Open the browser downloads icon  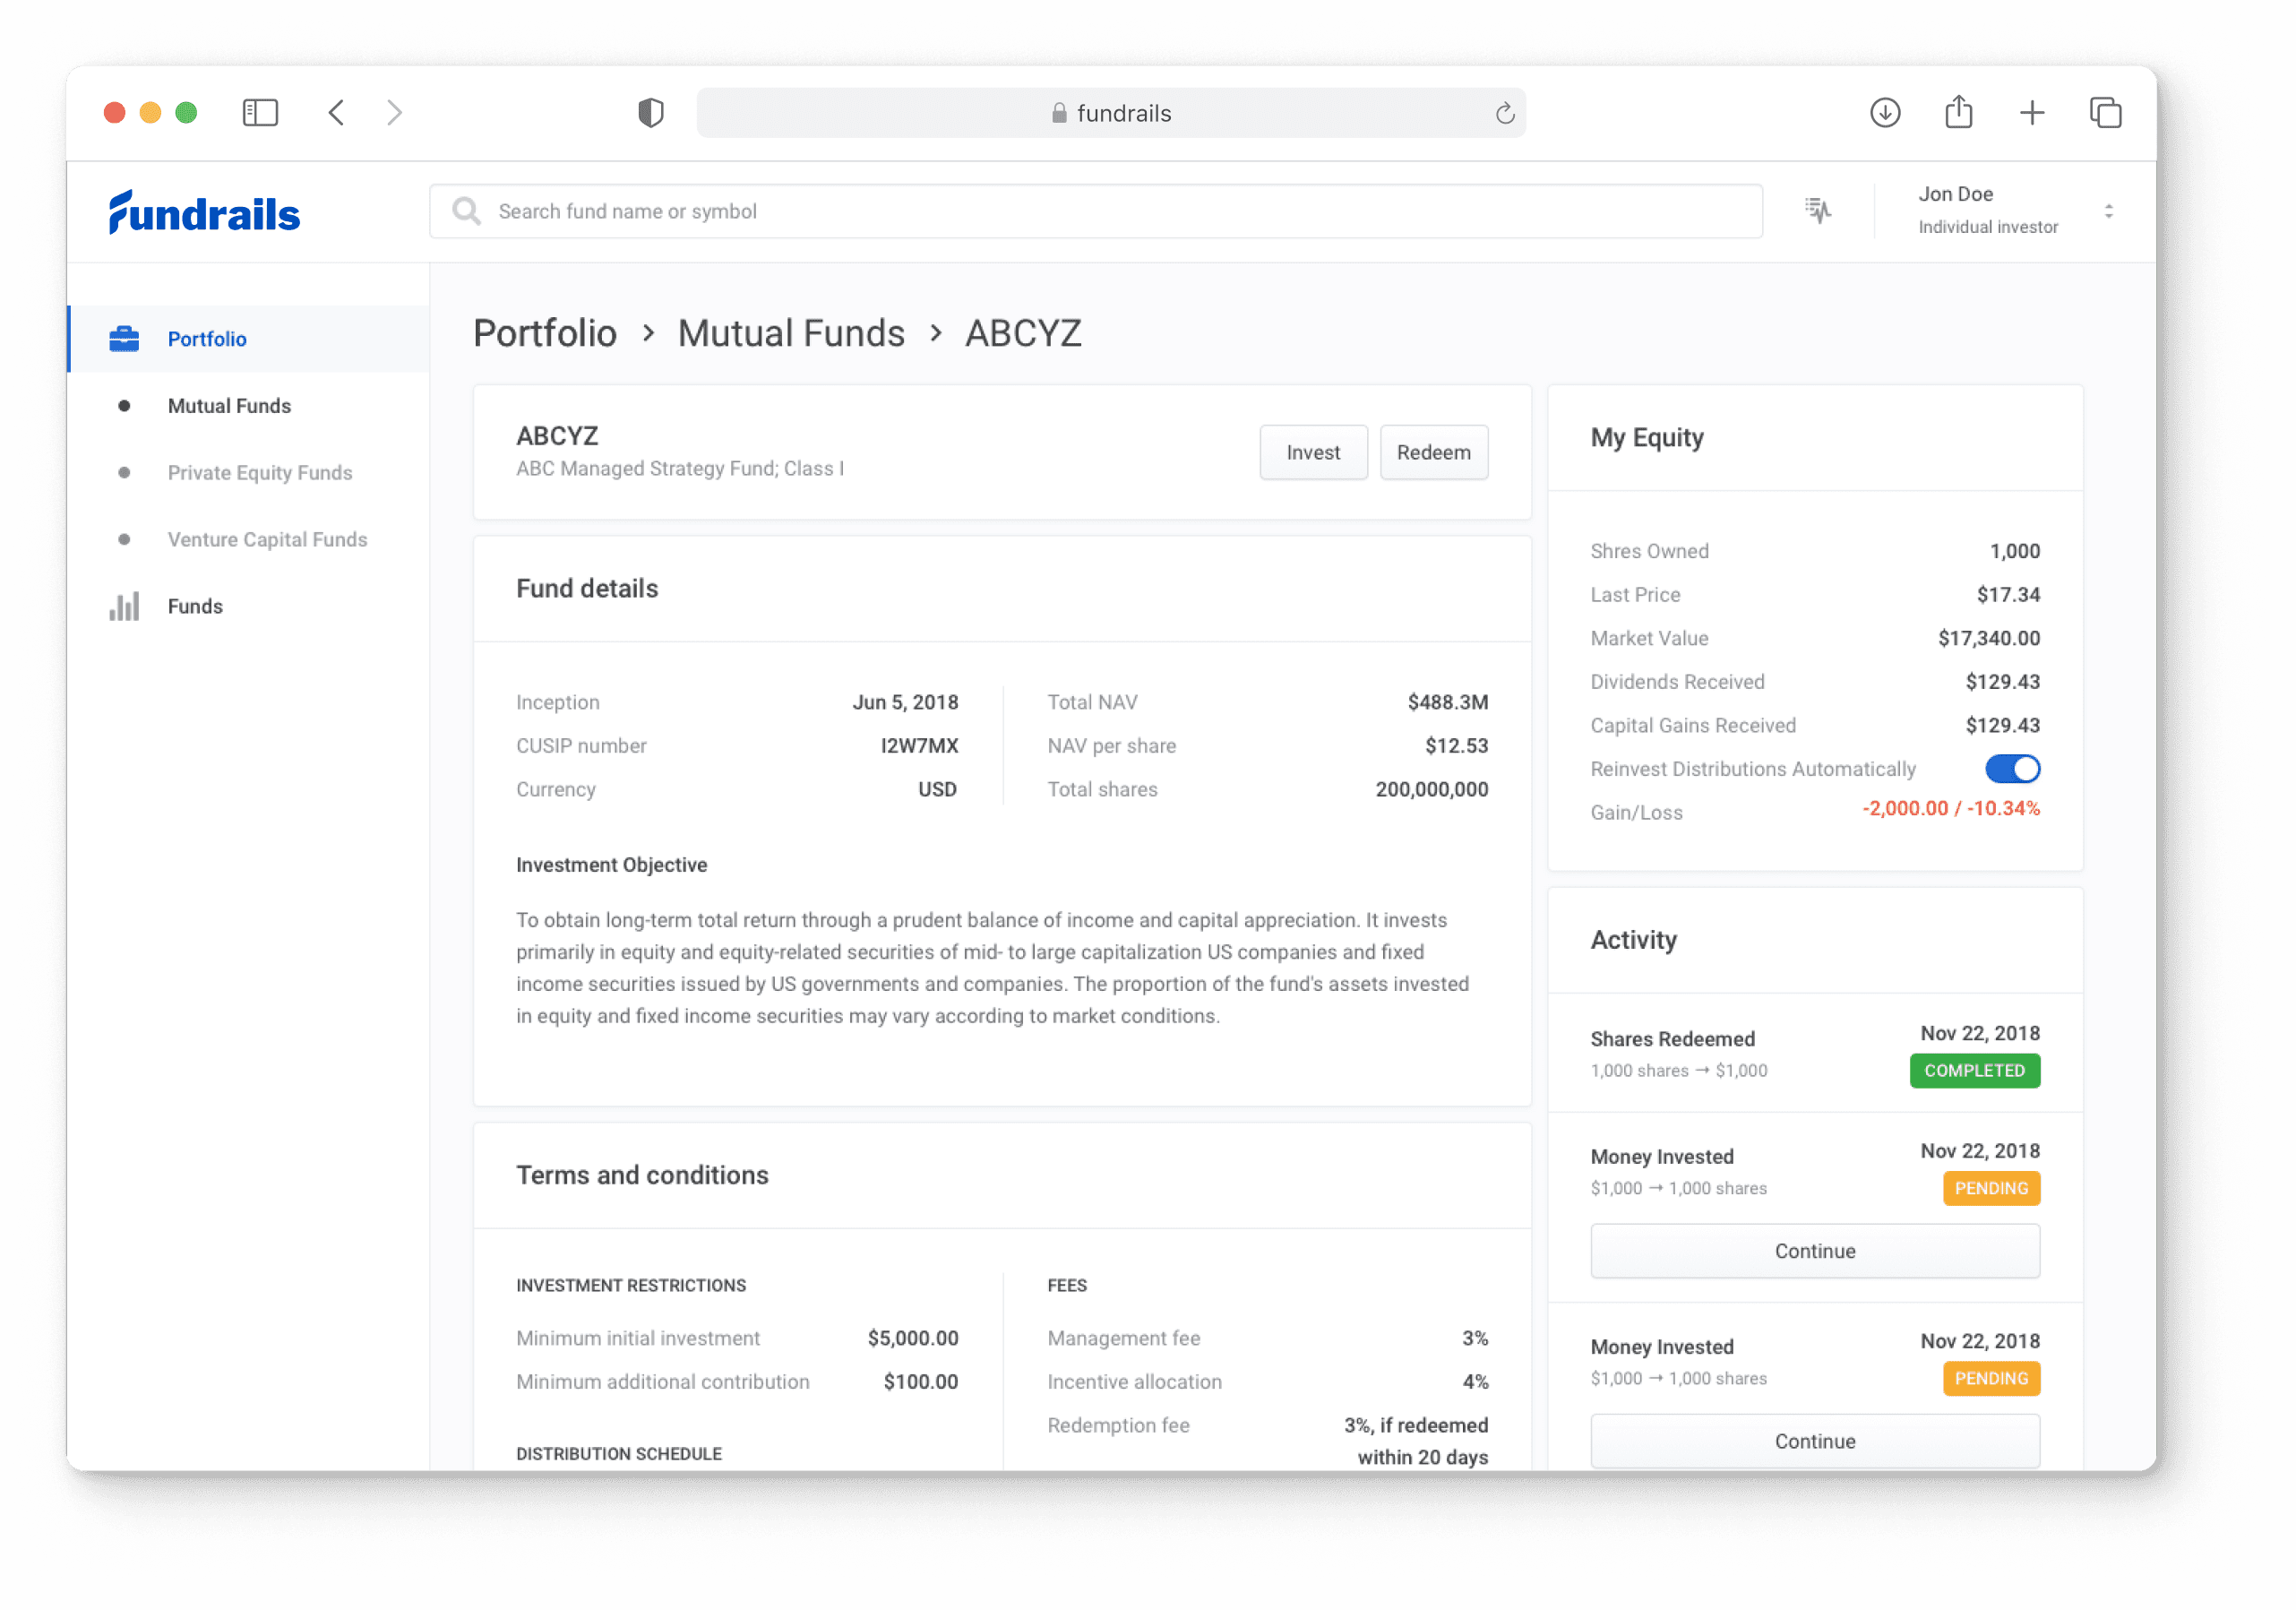[1884, 113]
